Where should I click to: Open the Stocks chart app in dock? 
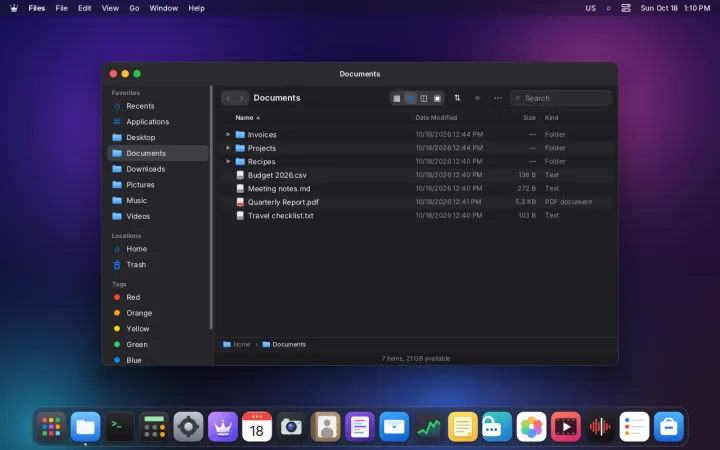click(428, 427)
